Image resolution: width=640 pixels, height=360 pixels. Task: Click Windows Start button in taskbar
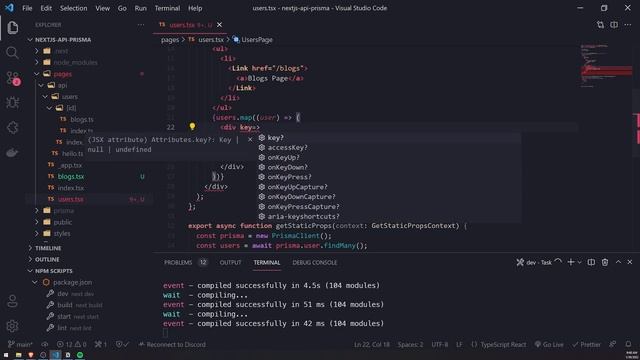click(6, 355)
